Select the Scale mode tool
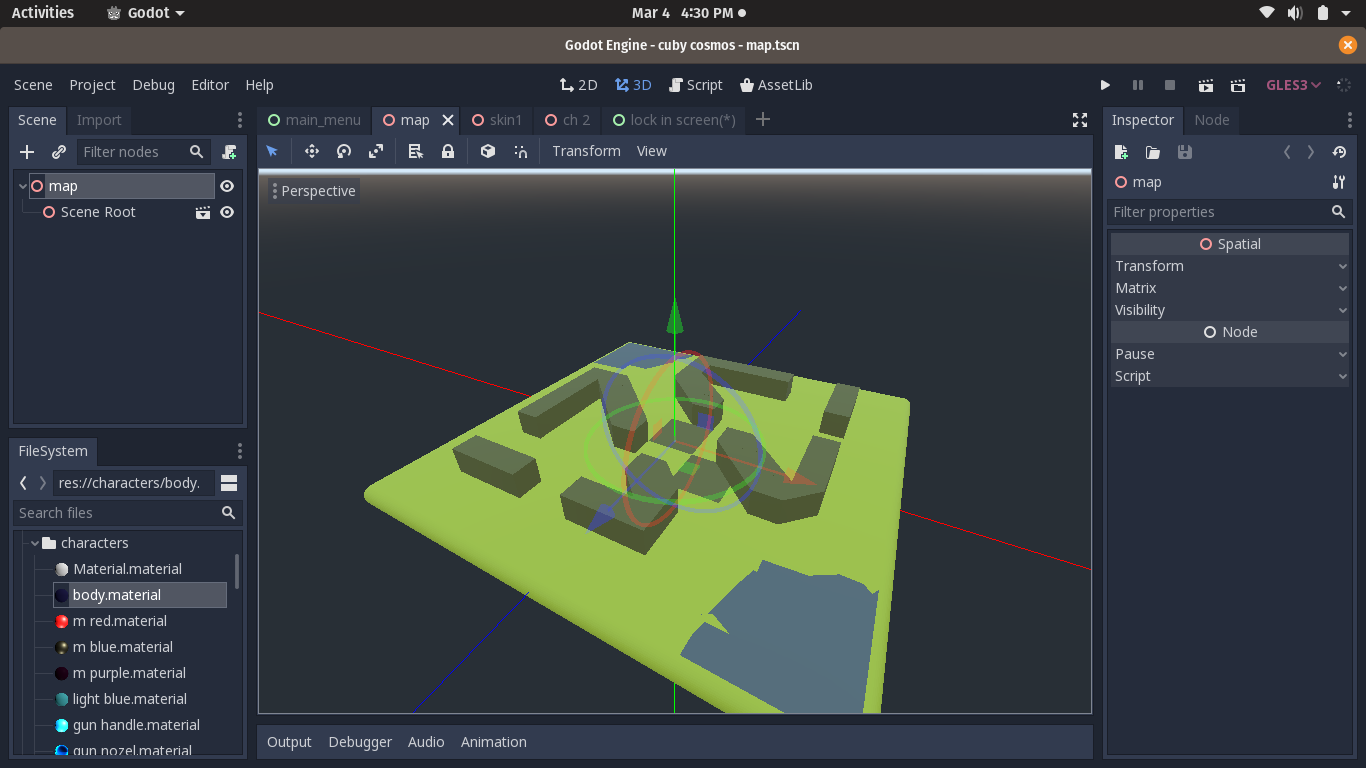 tap(376, 151)
